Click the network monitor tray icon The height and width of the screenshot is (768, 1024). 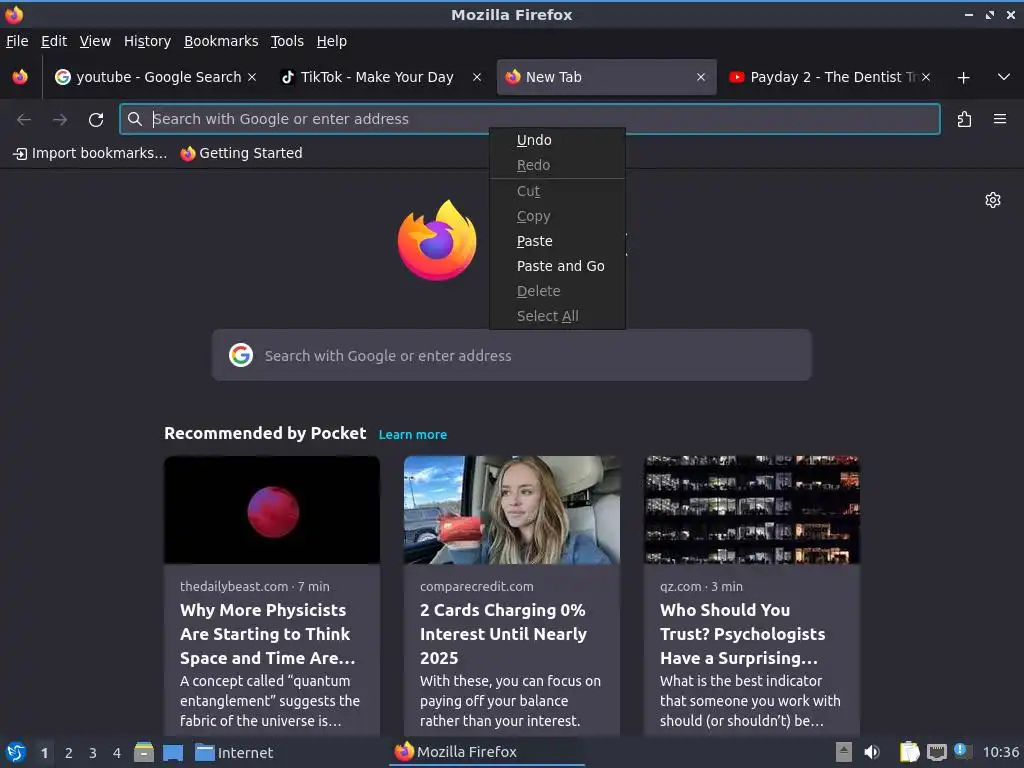[x=937, y=753]
